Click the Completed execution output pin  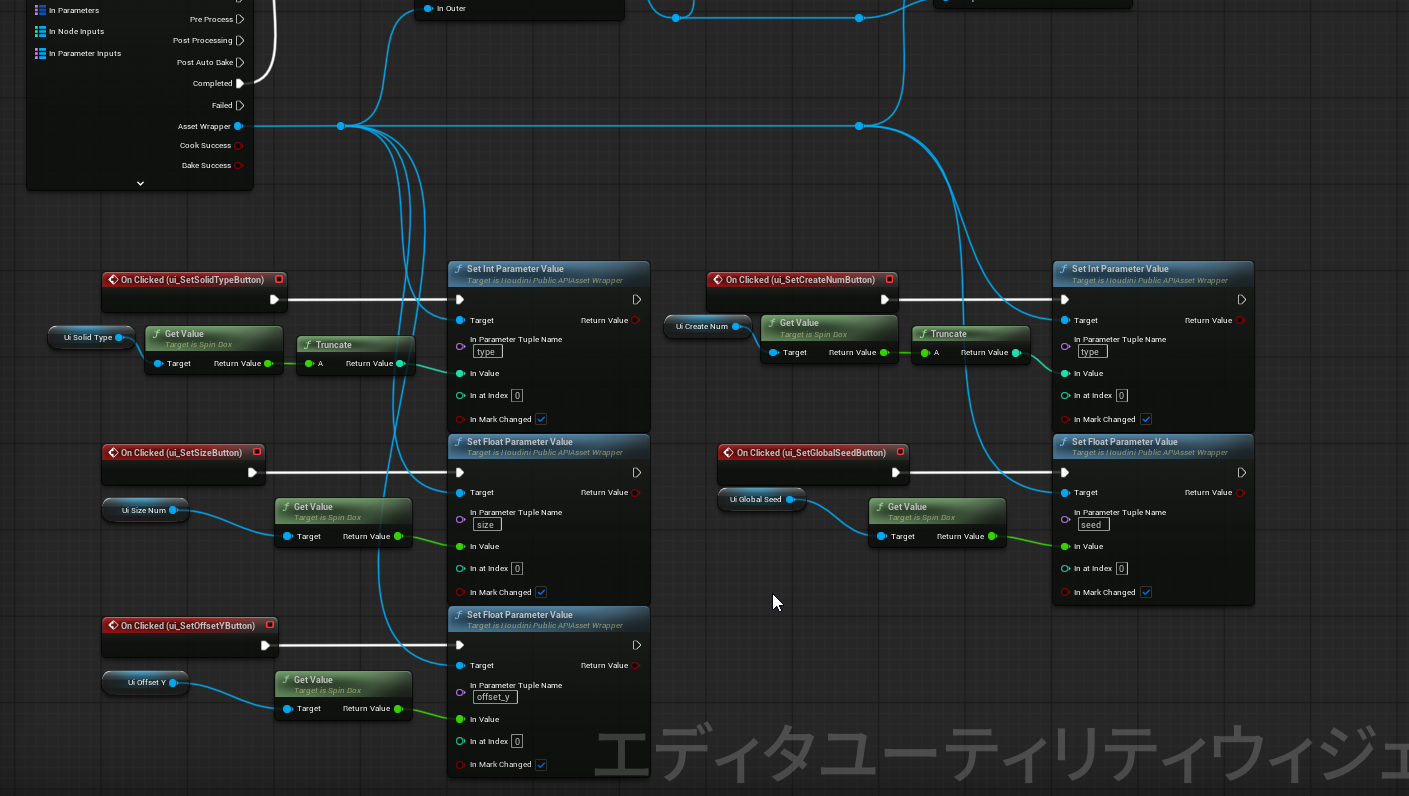240,84
